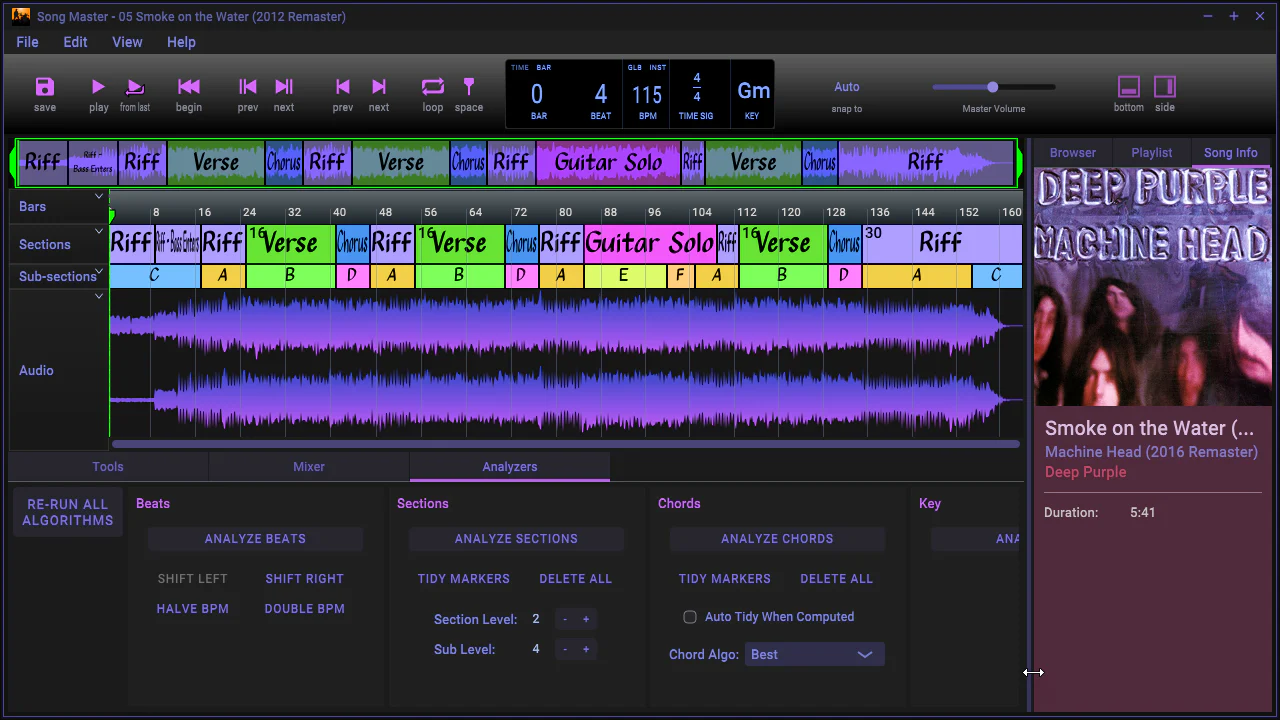Click the timeline horizontal scrollbar
The image size is (1280, 720).
(x=566, y=444)
